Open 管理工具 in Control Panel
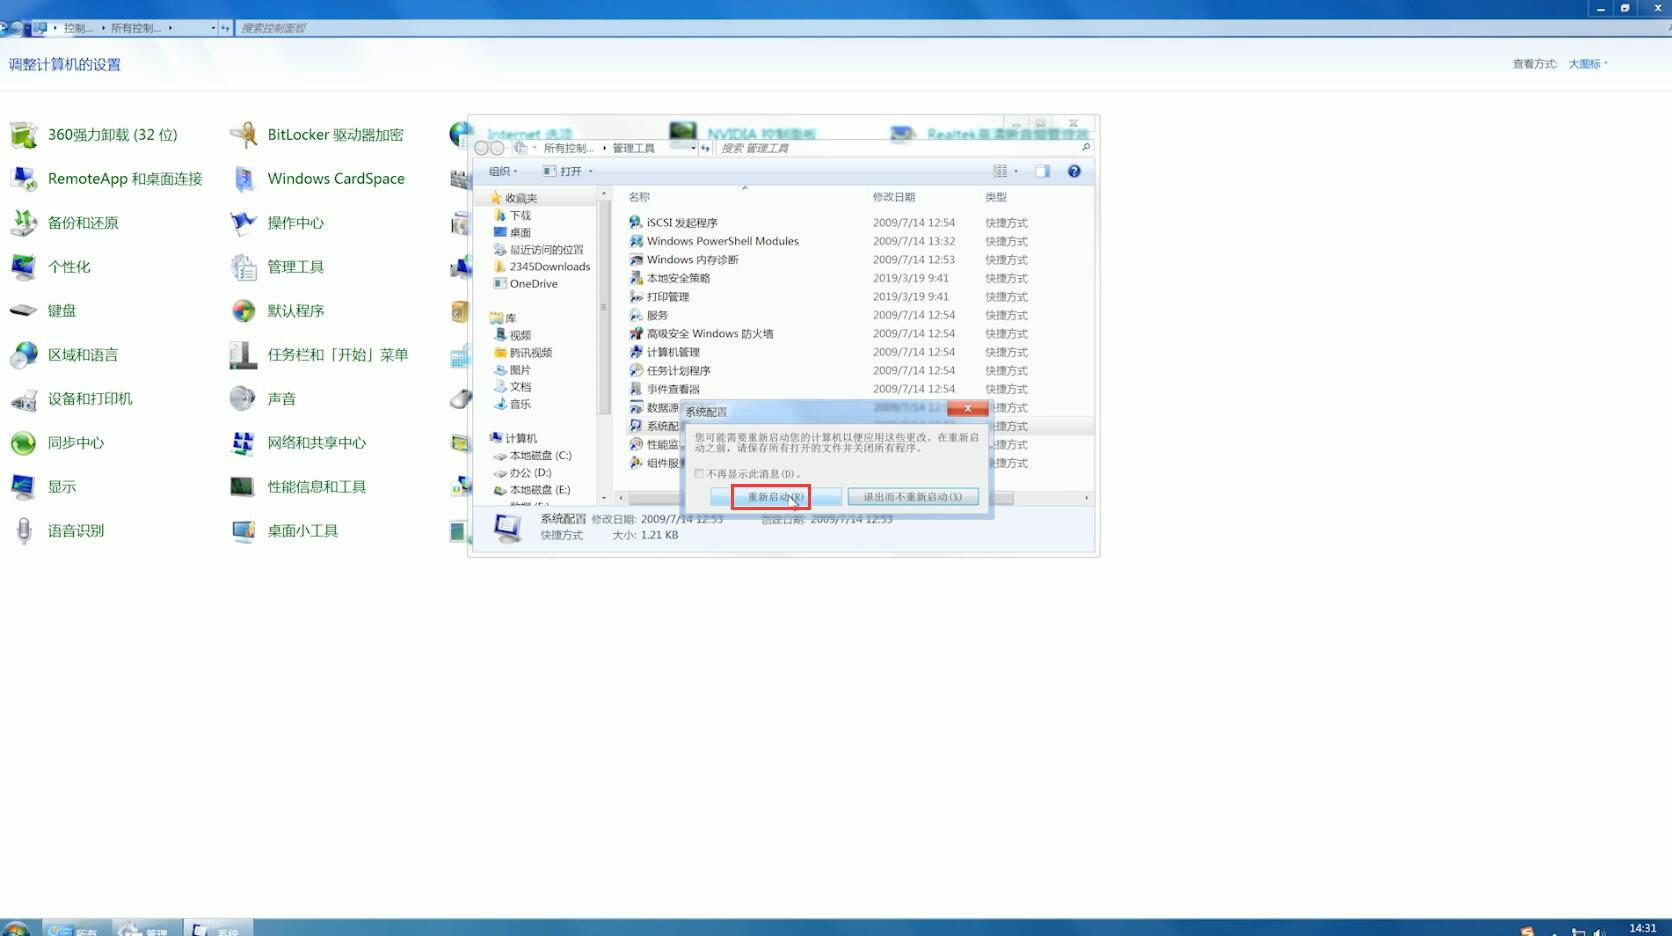 point(277,266)
